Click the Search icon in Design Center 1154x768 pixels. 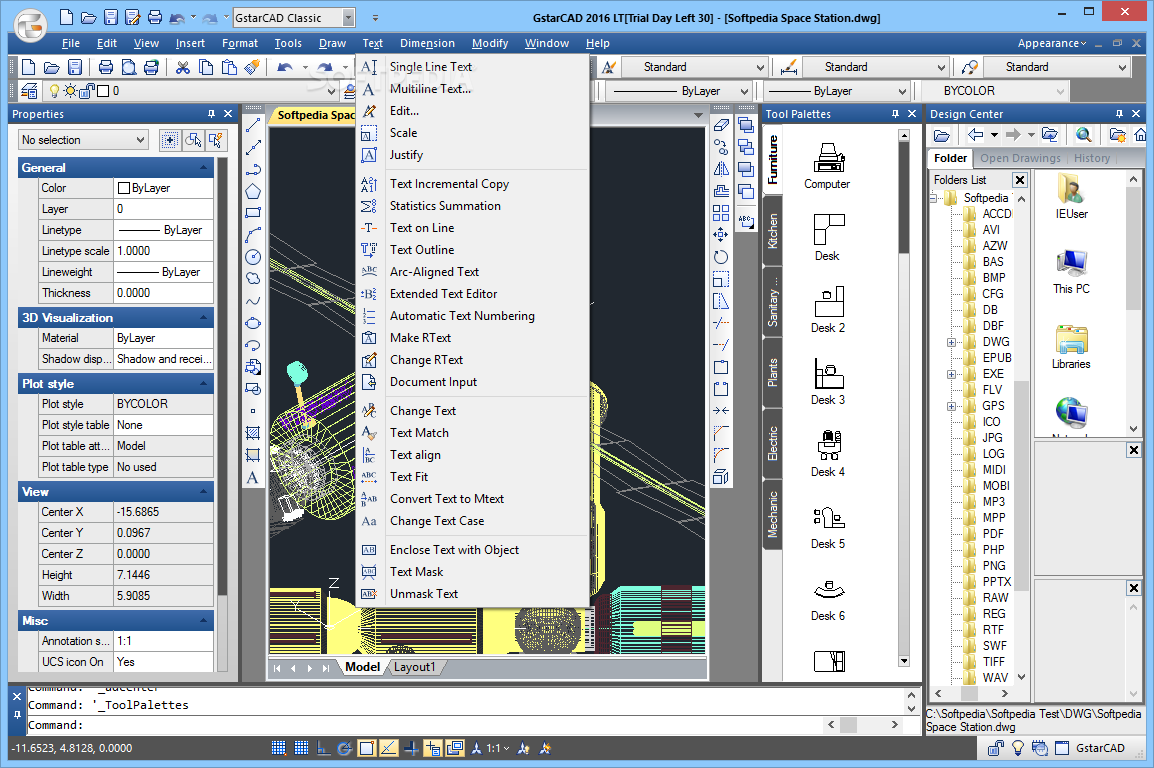1083,135
